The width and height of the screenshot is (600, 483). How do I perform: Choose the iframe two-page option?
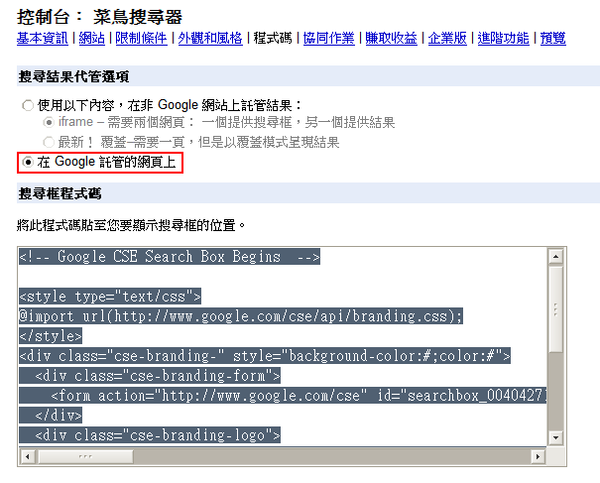tap(49, 122)
